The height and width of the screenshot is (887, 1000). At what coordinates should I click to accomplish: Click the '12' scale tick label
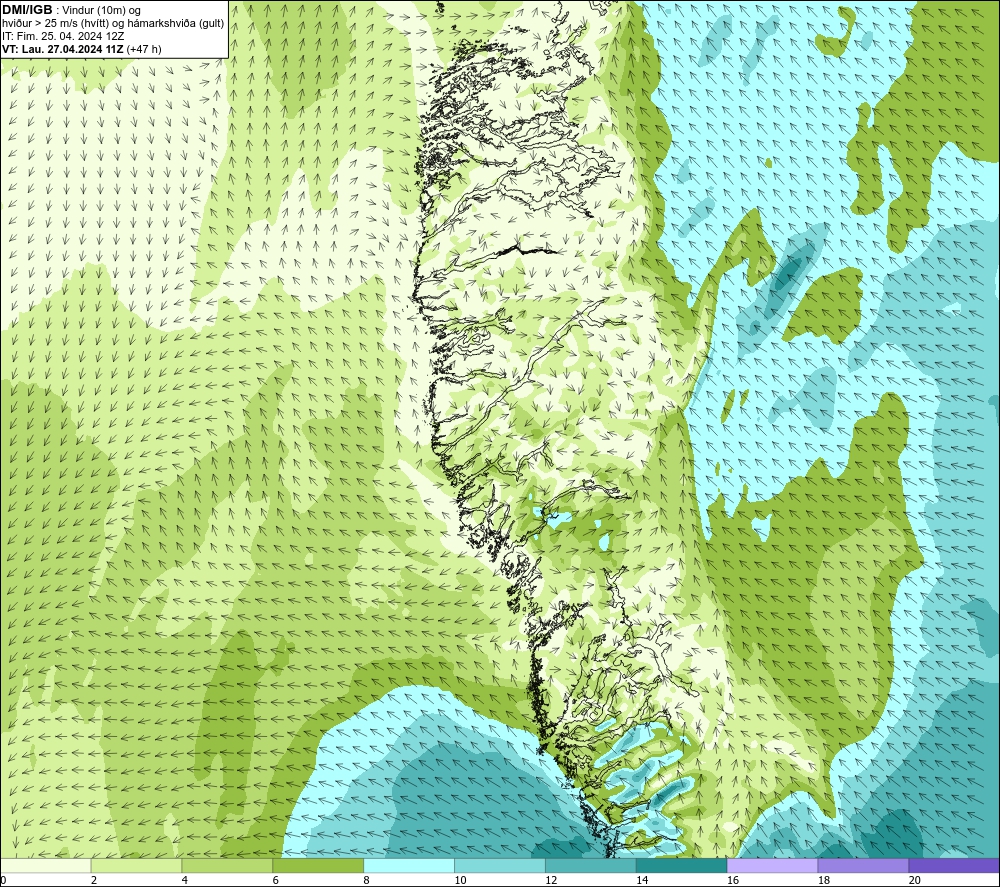[x=551, y=880]
